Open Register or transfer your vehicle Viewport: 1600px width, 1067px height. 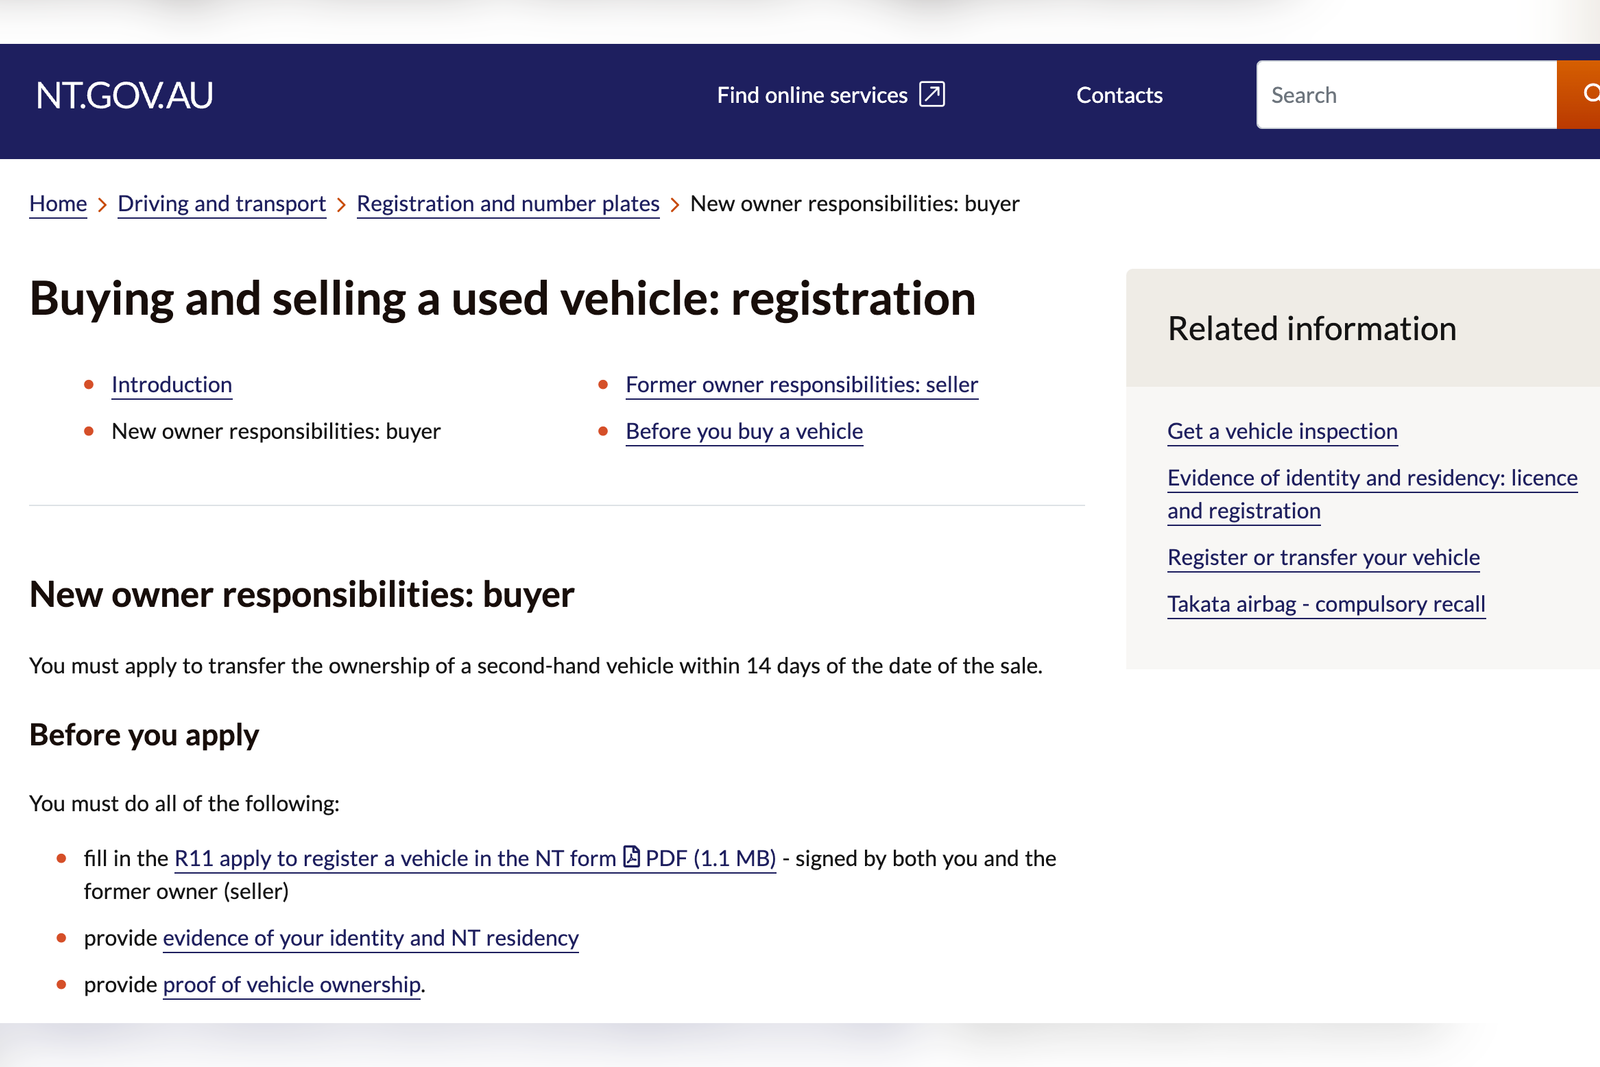click(x=1322, y=557)
